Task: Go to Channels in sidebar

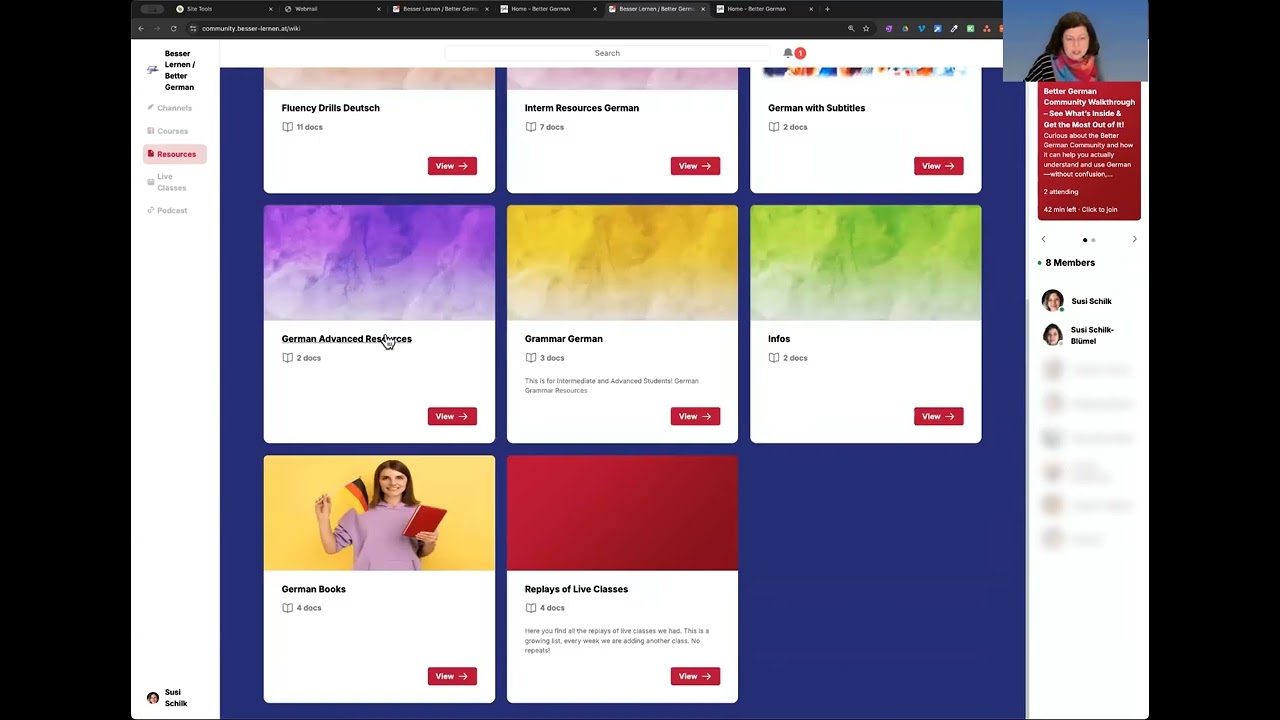Action: coord(174,108)
